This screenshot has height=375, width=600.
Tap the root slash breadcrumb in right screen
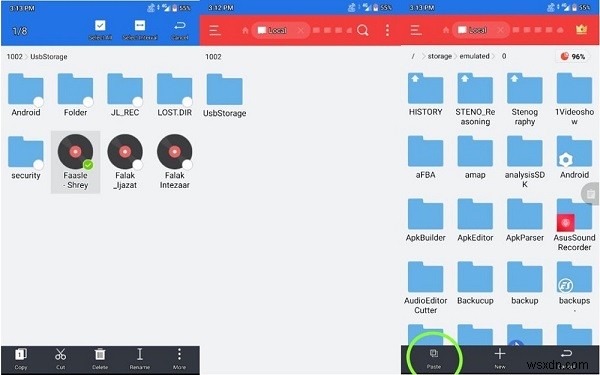(x=413, y=56)
